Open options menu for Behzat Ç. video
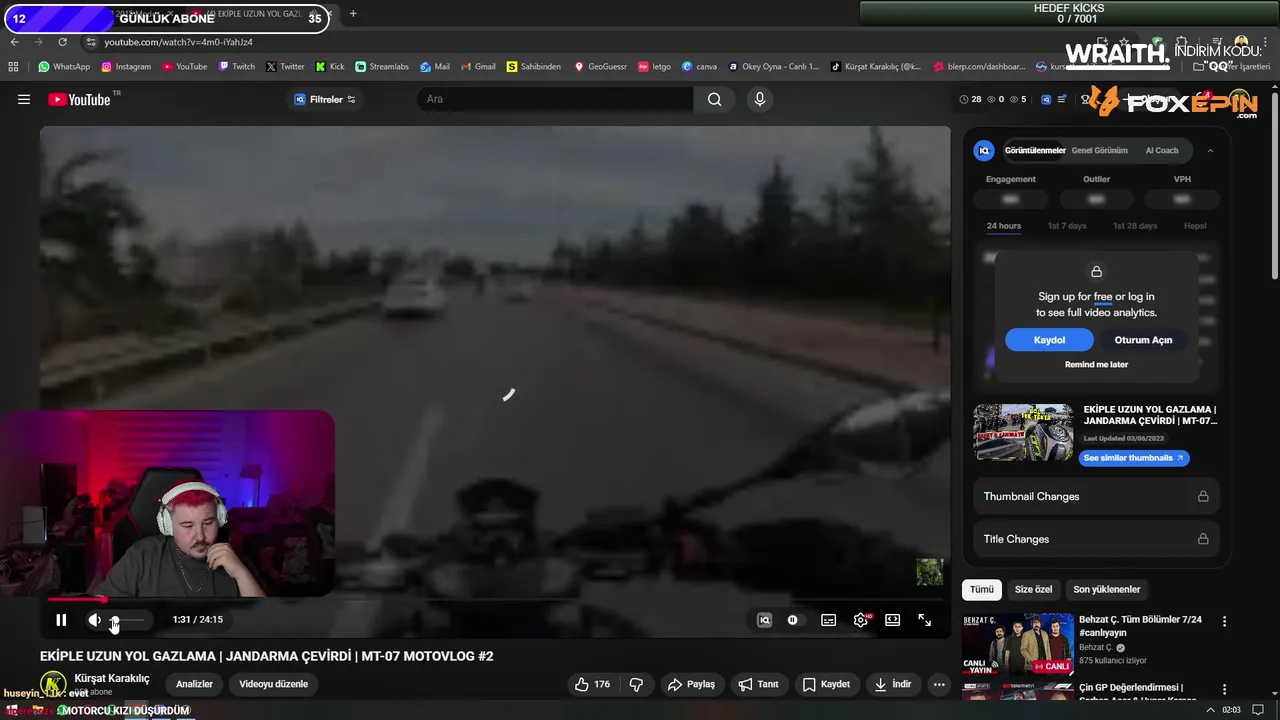This screenshot has height=720, width=1280. (1224, 621)
